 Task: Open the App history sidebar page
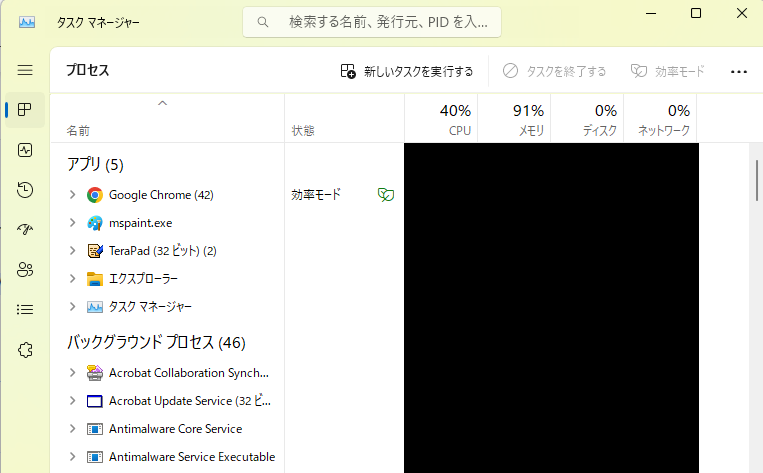[x=25, y=190]
